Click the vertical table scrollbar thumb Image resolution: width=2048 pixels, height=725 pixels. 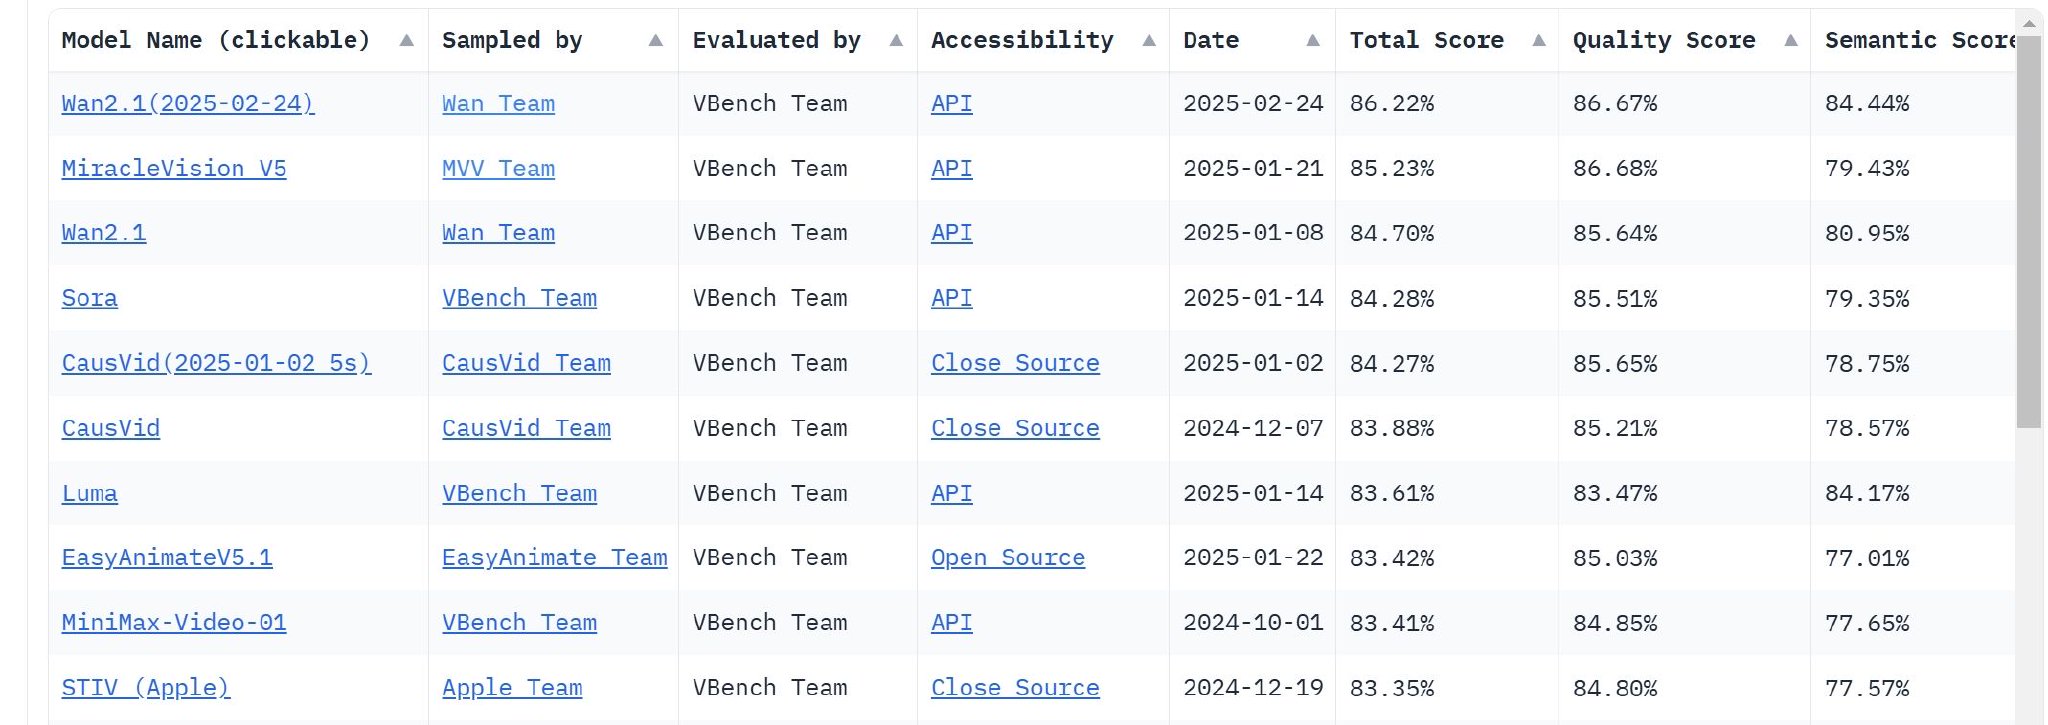2029,232
